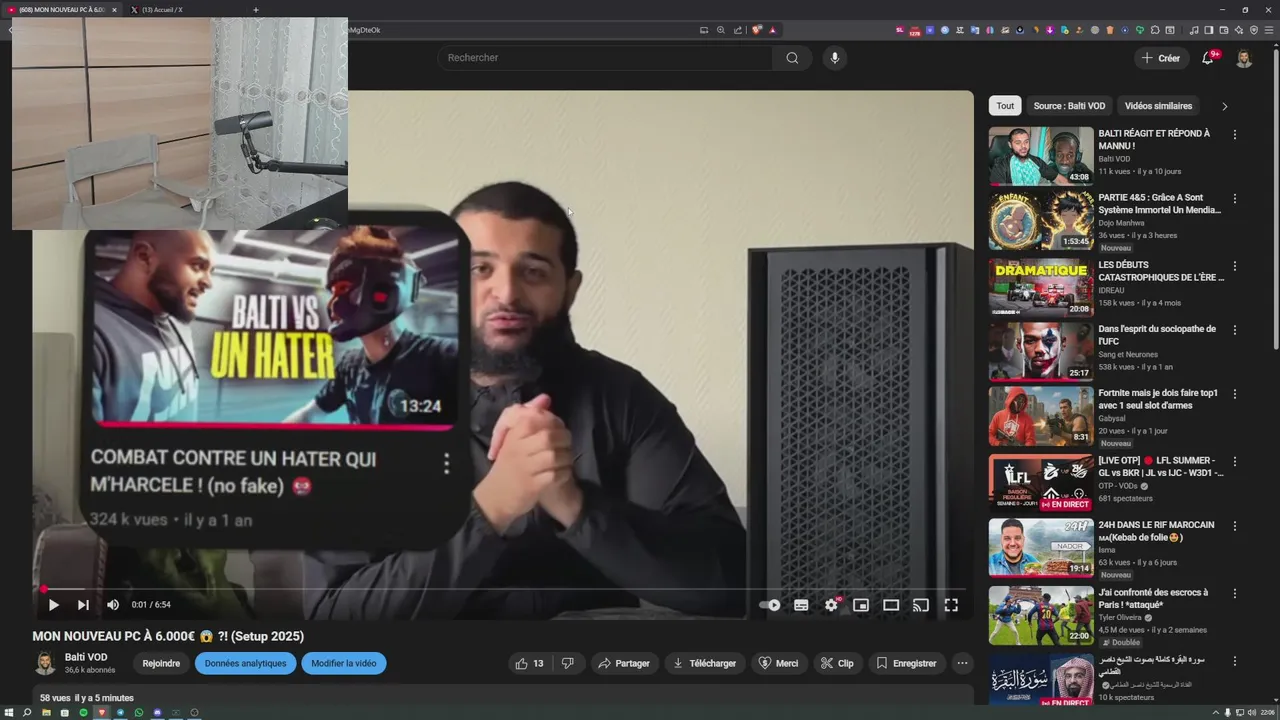Viewport: 1280px width, 720px height.
Task: Focus the Rechercher search field
Action: pyautogui.click(x=605, y=58)
